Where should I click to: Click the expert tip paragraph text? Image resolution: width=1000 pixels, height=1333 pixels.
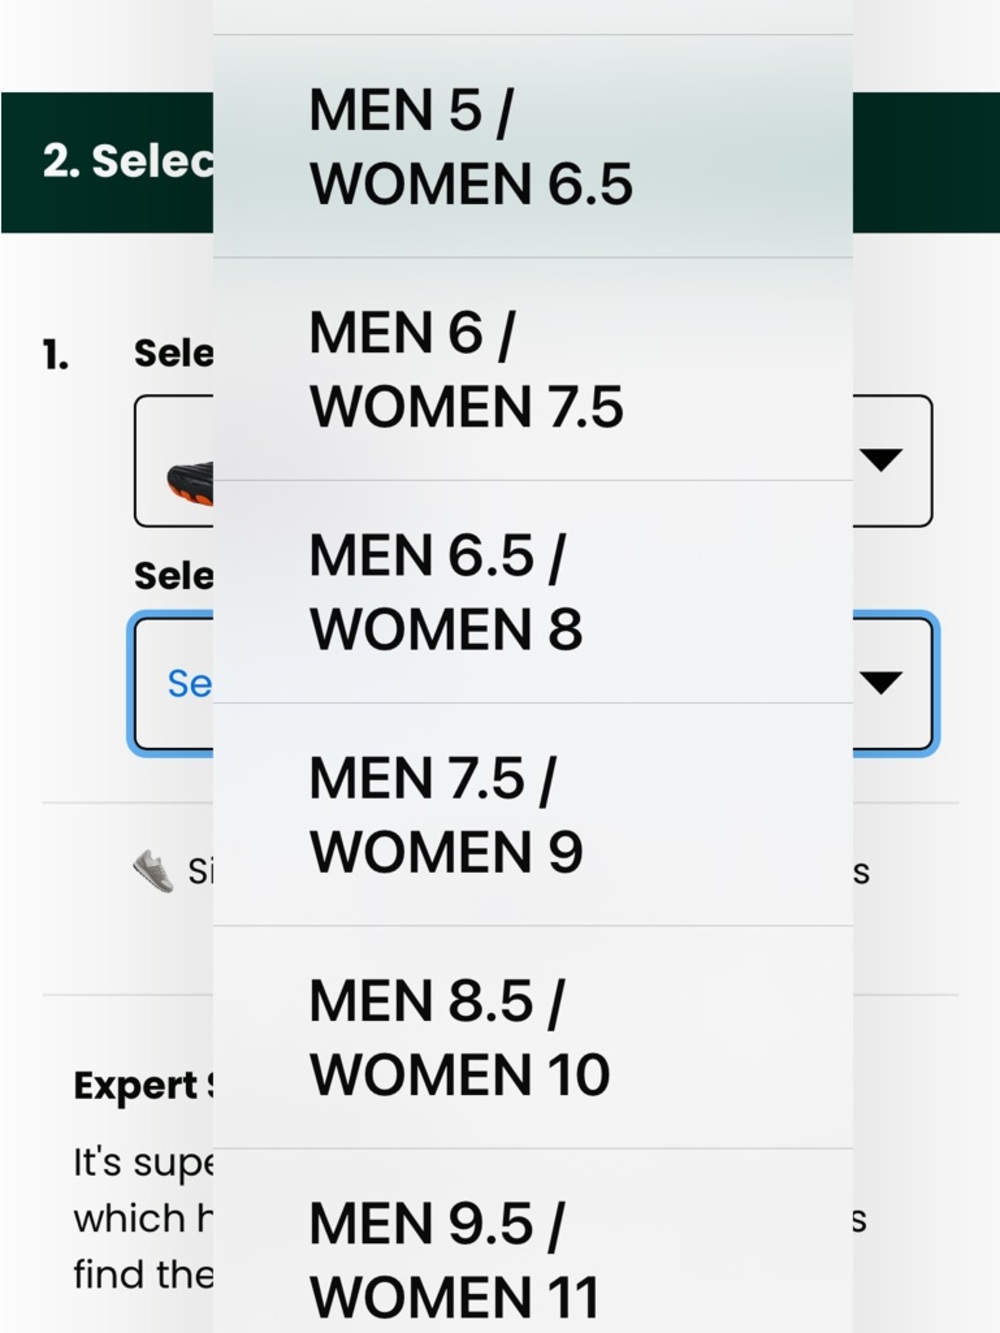[x=143, y=1218]
